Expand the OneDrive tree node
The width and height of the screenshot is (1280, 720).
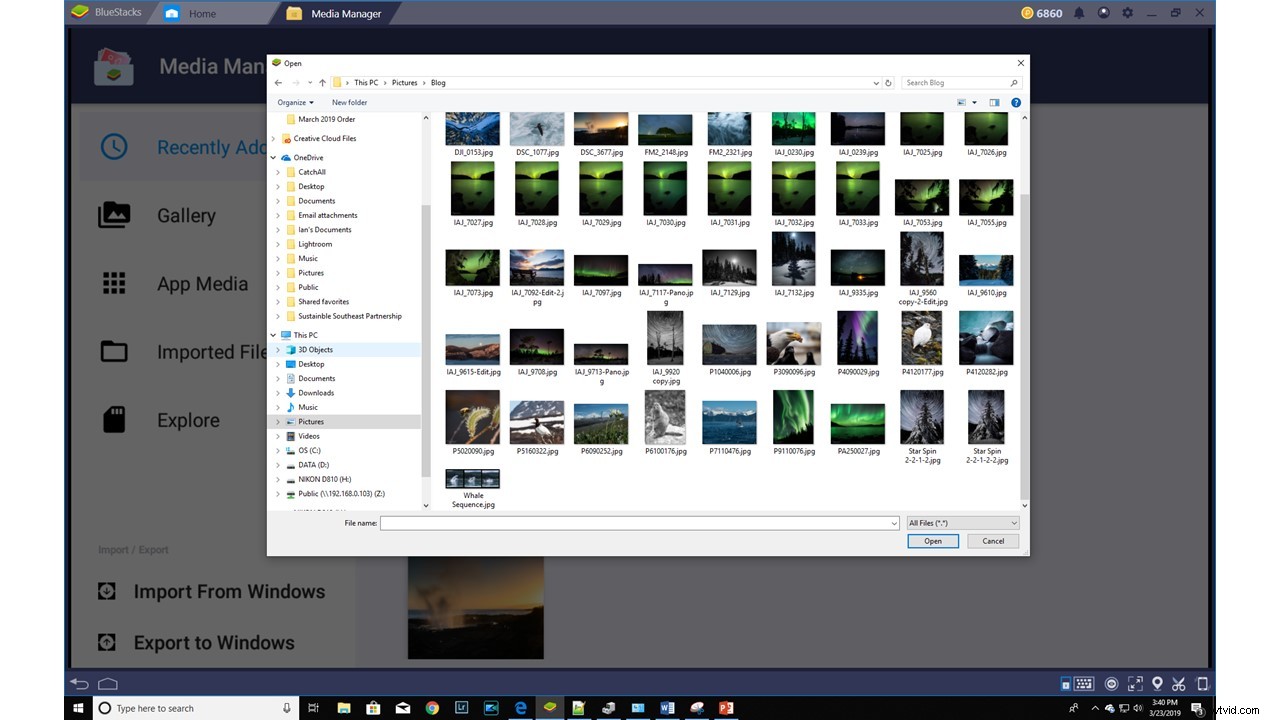pyautogui.click(x=272, y=157)
